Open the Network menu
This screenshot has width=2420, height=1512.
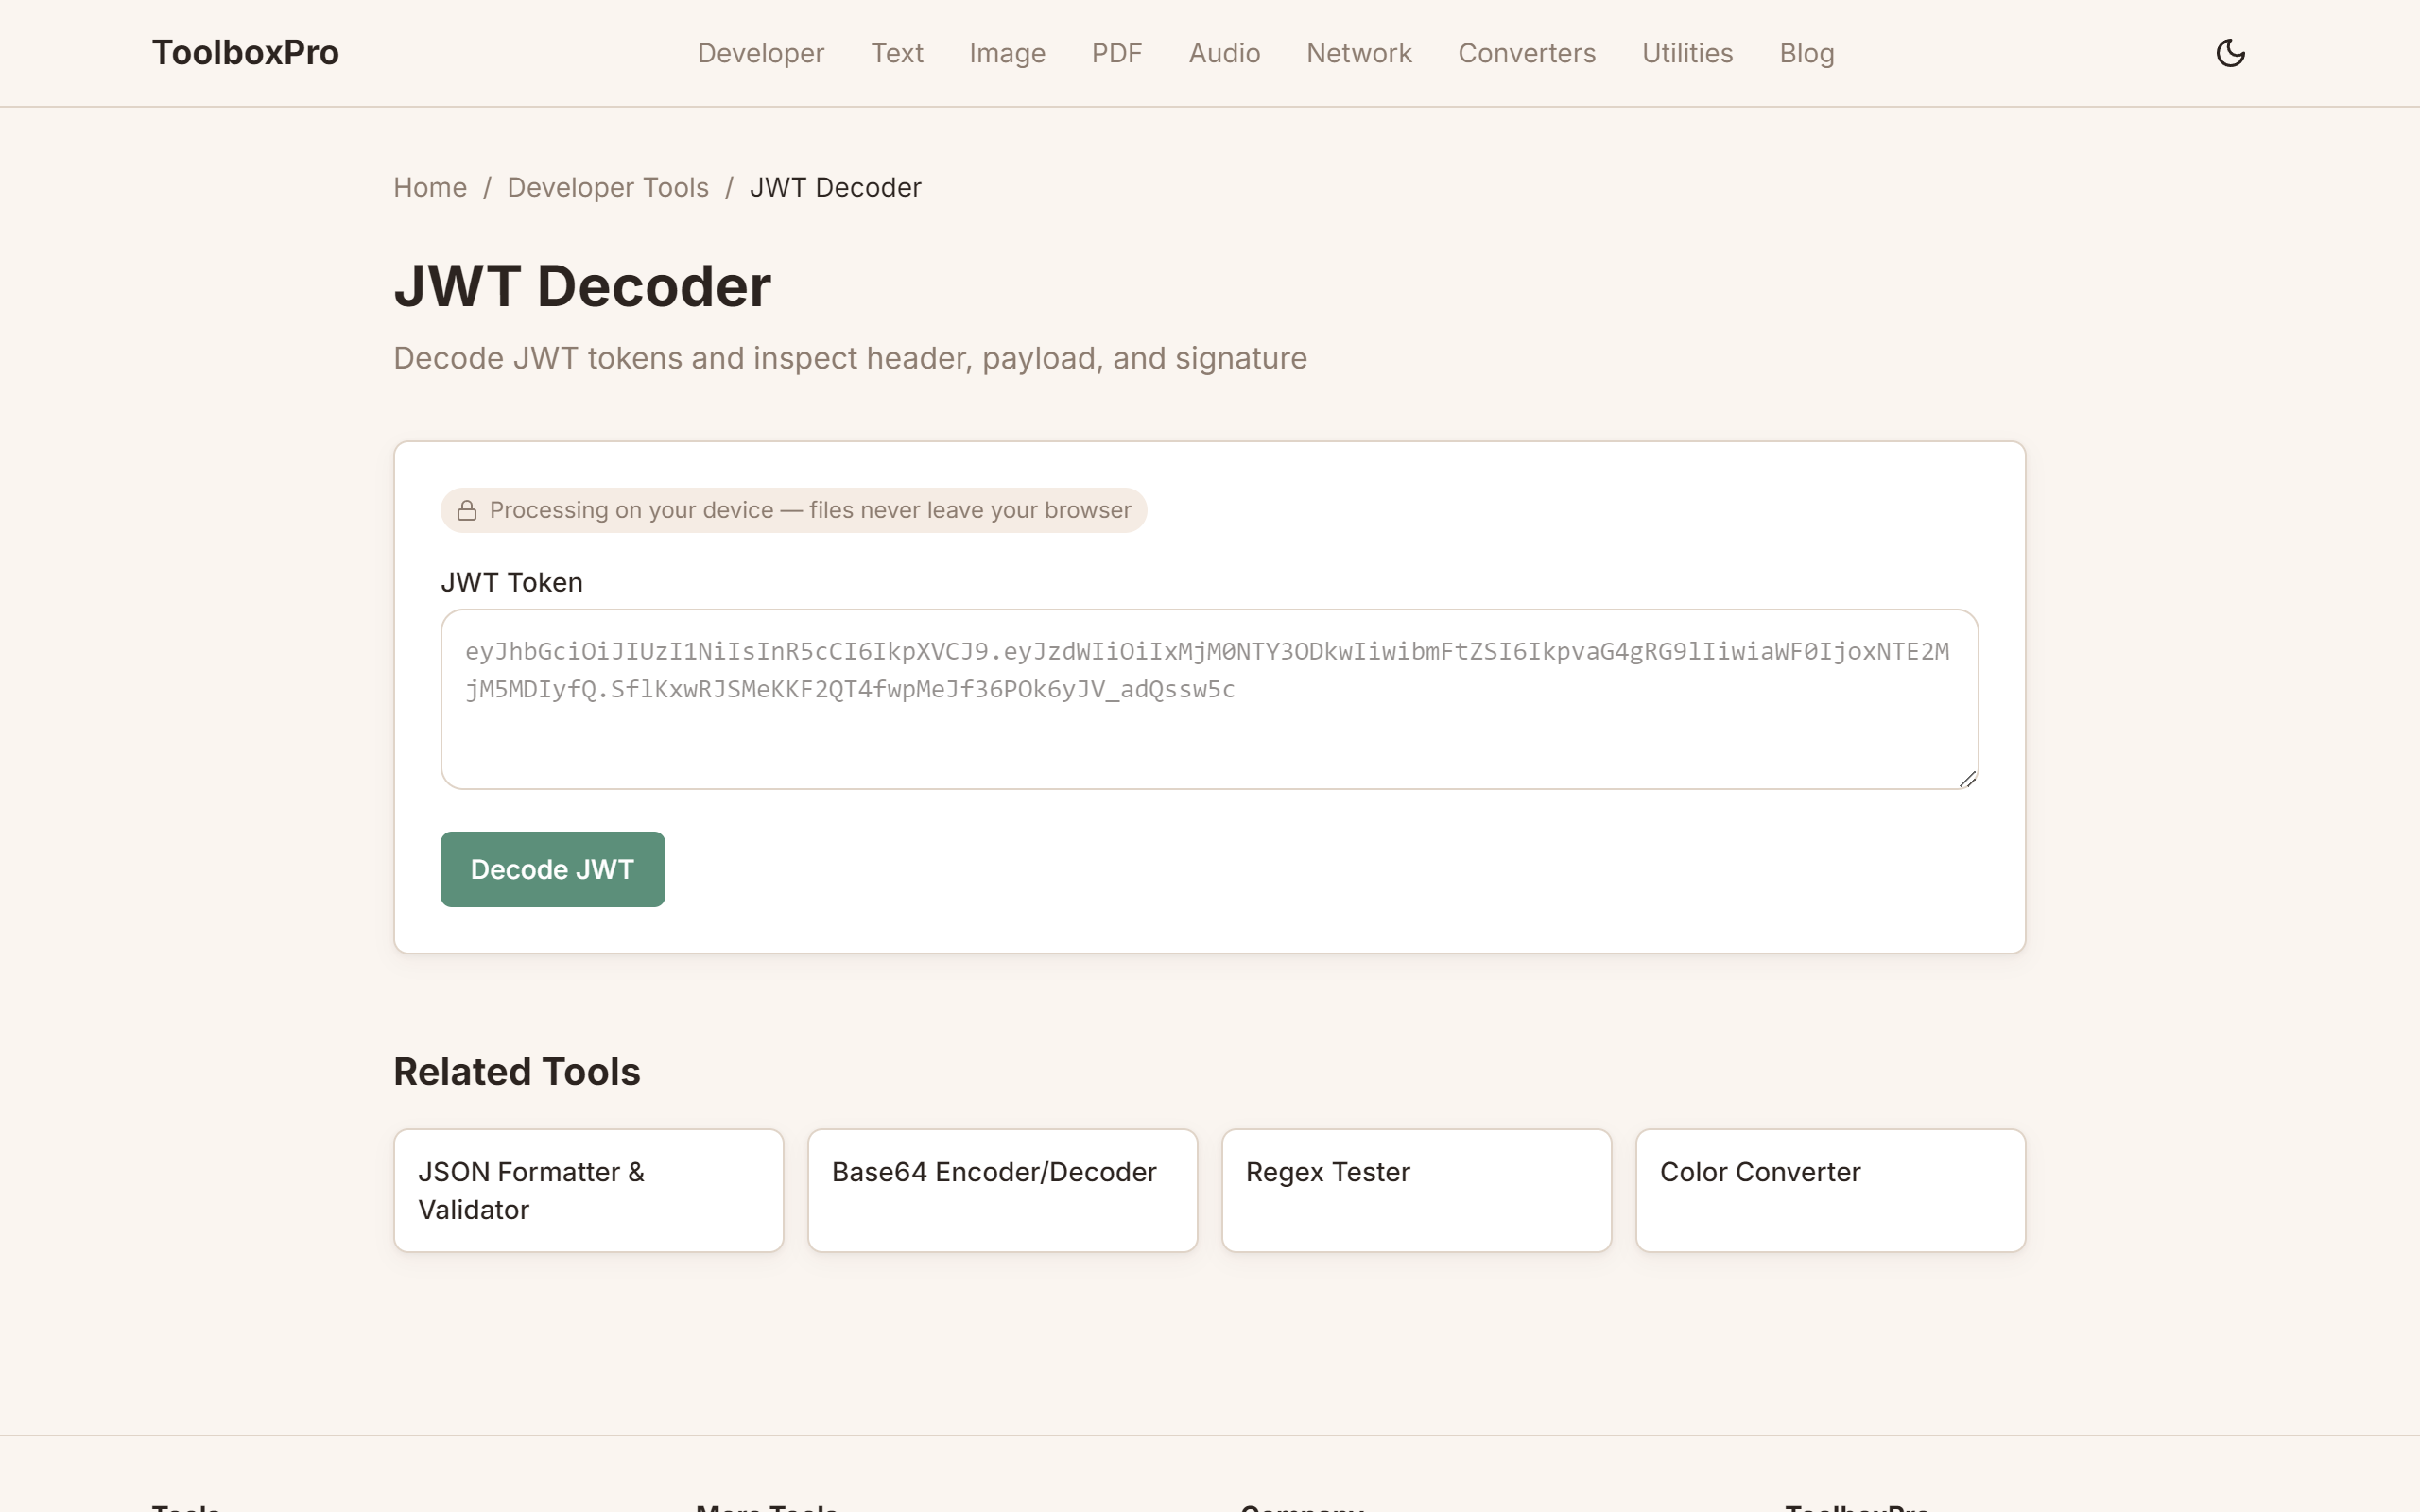pyautogui.click(x=1359, y=53)
